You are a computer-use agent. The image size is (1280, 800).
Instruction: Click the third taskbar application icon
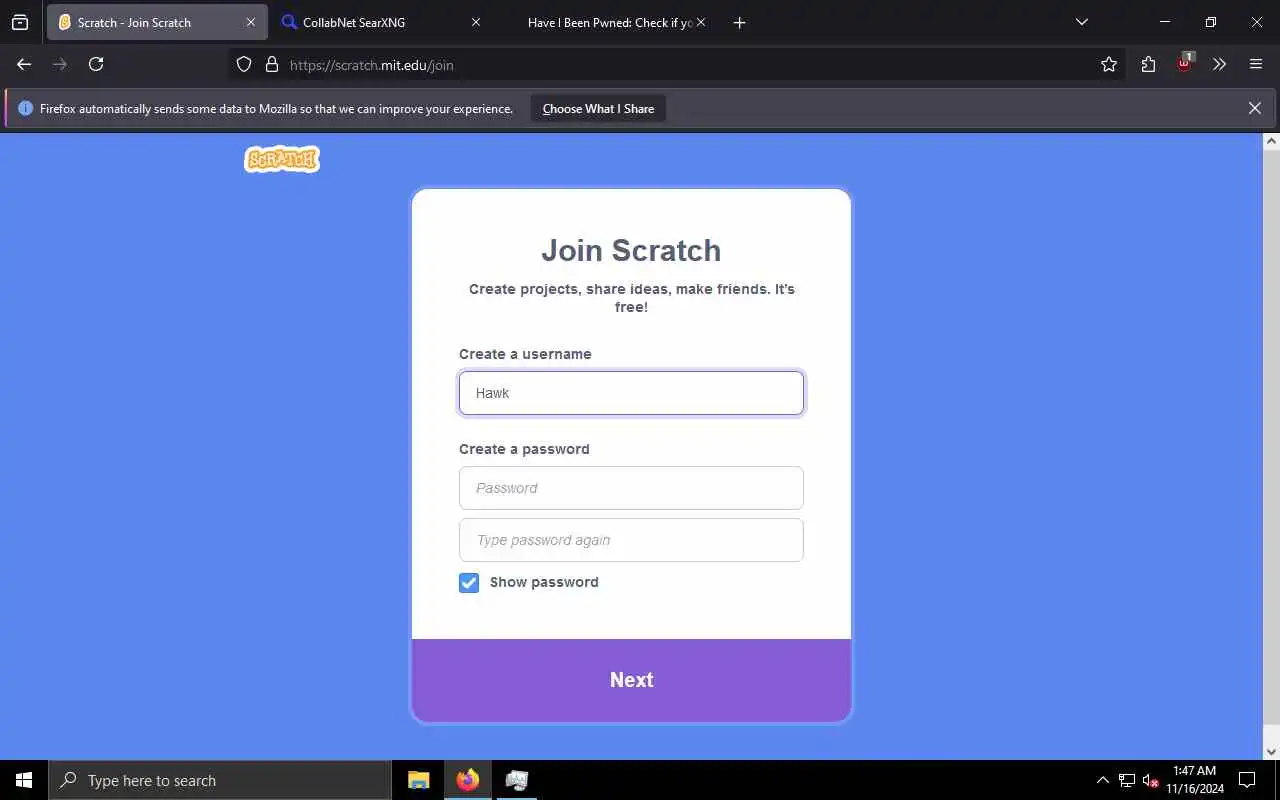point(516,780)
